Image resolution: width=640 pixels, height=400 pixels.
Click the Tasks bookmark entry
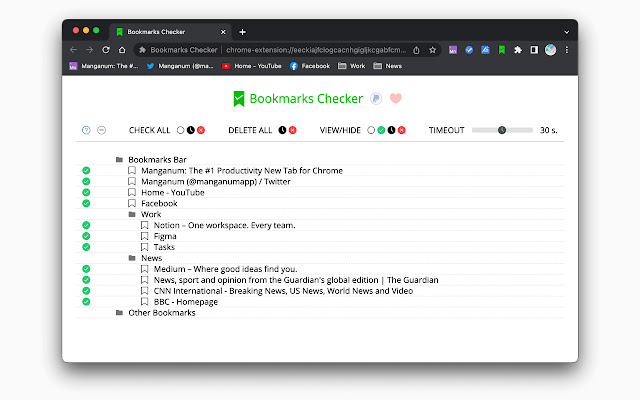(164, 247)
